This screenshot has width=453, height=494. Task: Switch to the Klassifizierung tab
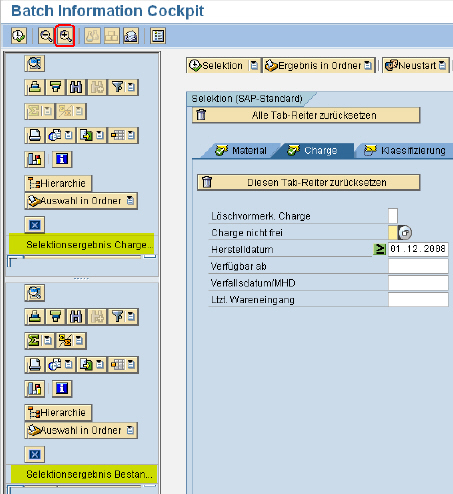(405, 151)
